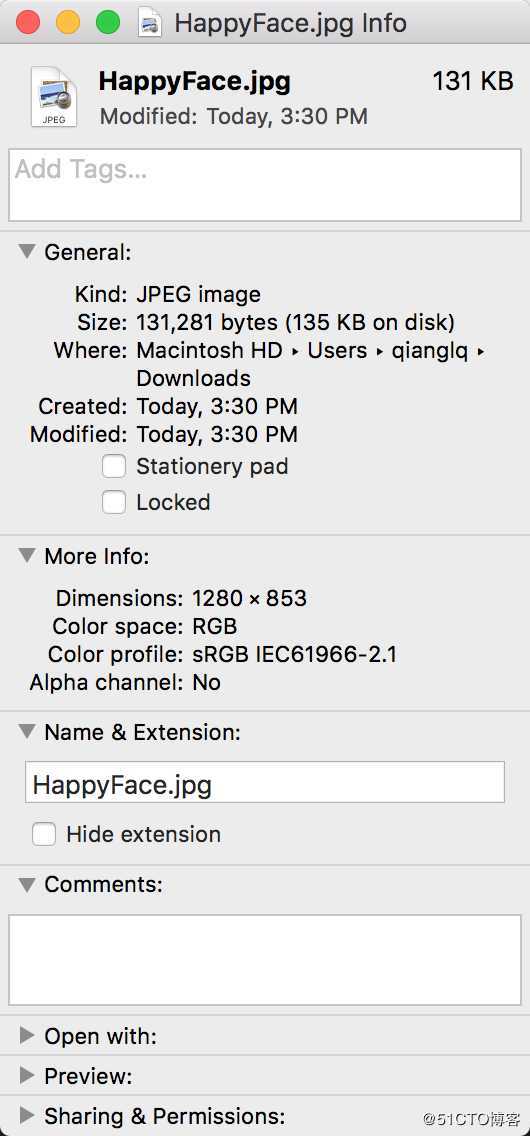Collapse the Comments section
This screenshot has width=530, height=1136.
(27, 884)
